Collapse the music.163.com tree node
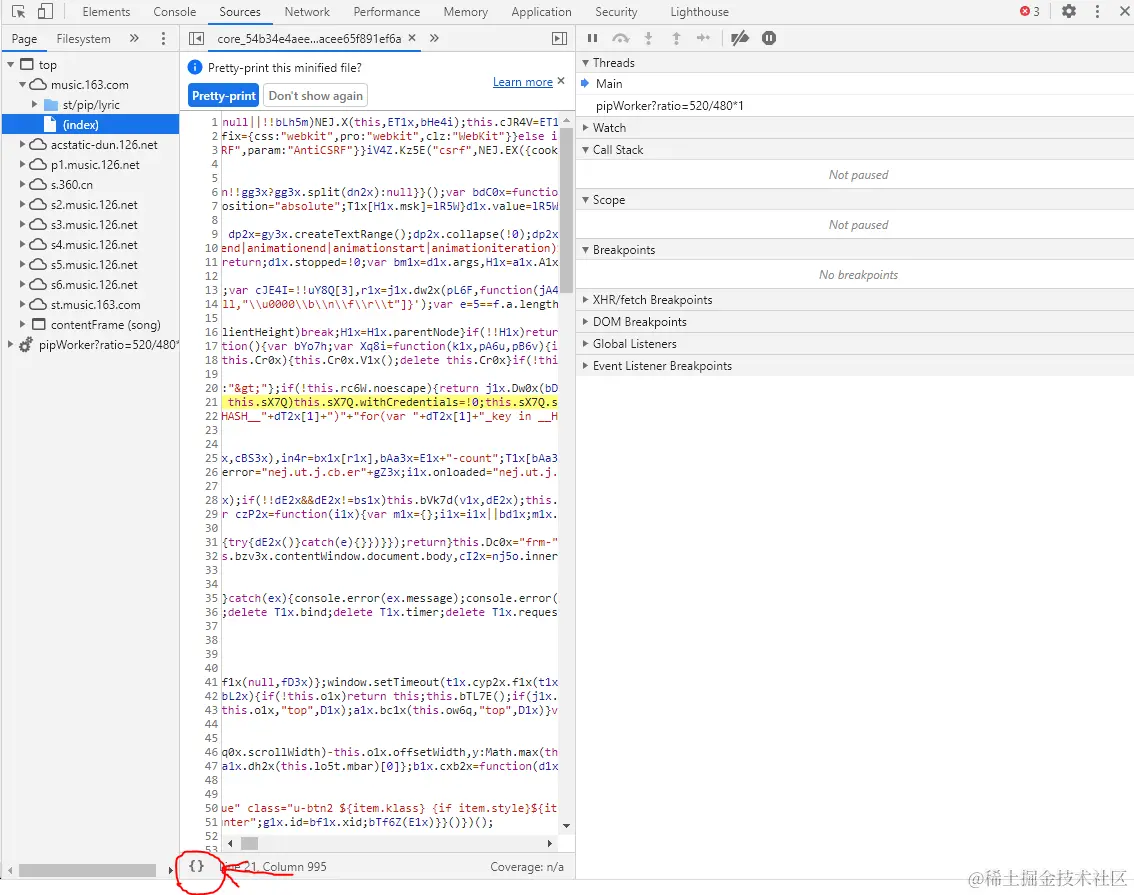This screenshot has width=1134, height=895. tap(22, 85)
